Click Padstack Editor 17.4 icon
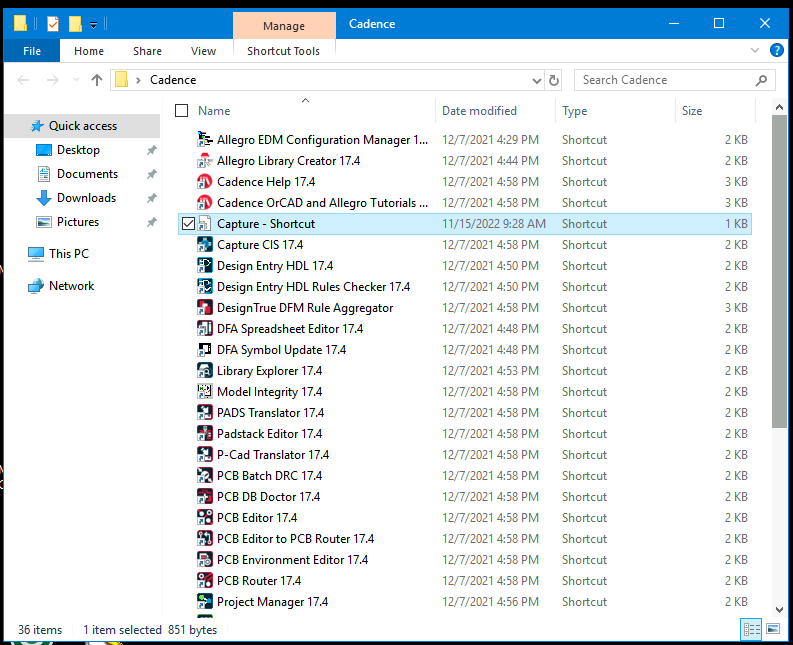Viewport: 793px width, 645px height. pyautogui.click(x=204, y=434)
